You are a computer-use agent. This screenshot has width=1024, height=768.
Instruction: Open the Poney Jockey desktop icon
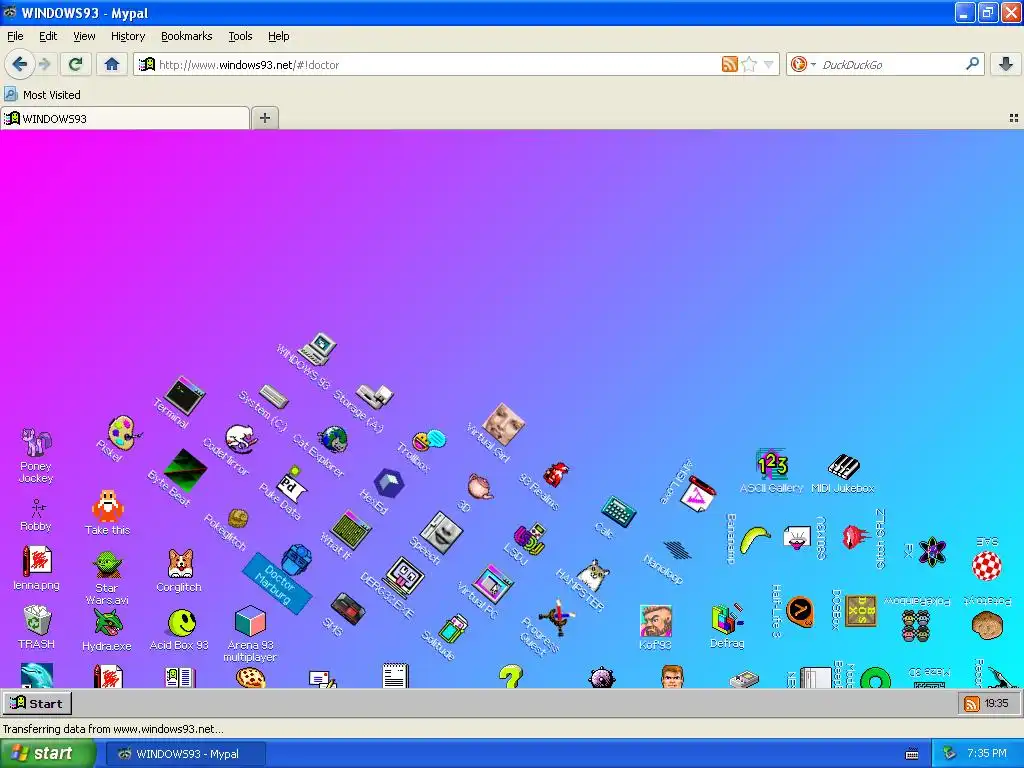click(36, 455)
